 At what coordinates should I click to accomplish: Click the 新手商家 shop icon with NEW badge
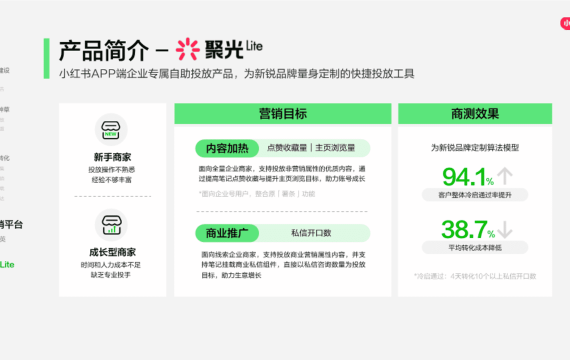coord(111,130)
